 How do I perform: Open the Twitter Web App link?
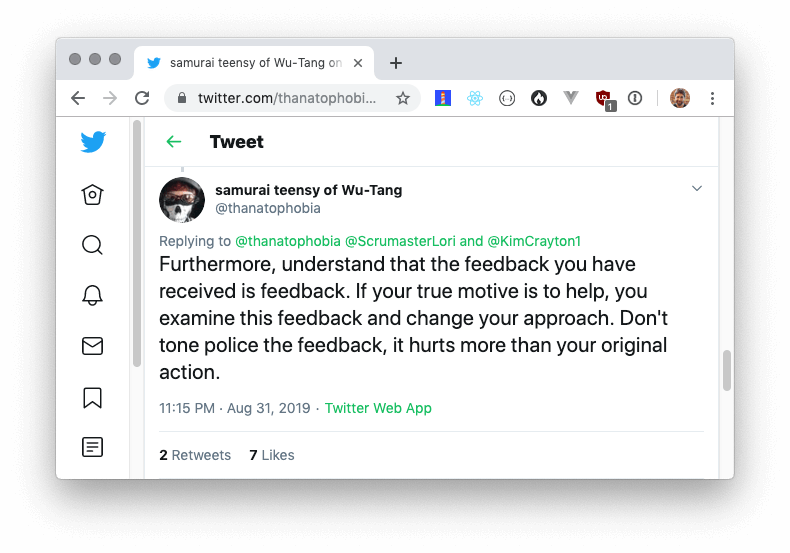click(x=378, y=408)
